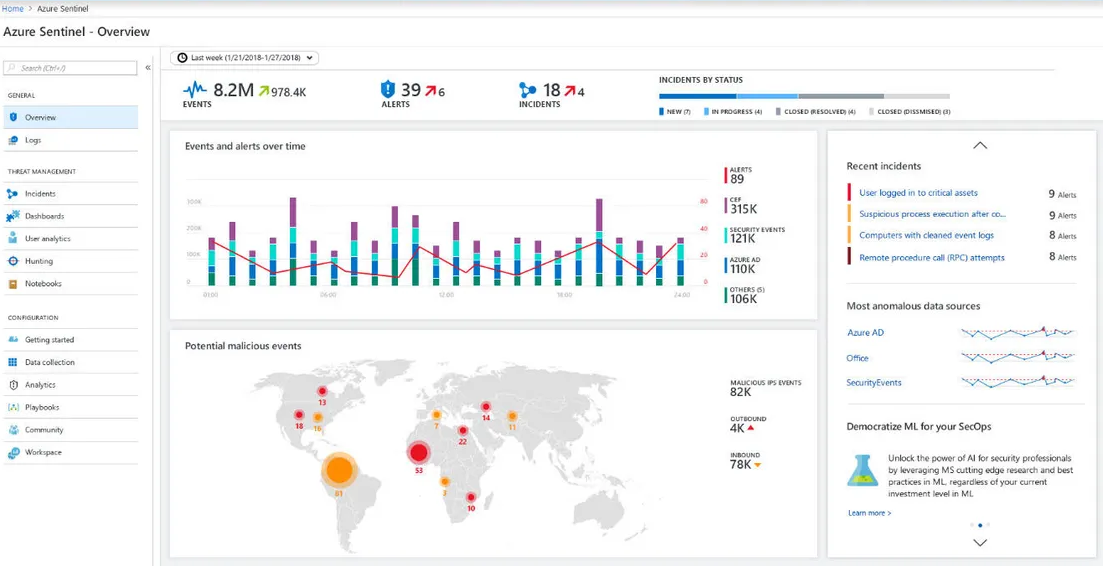Click the IN PROGRESS (4) legend swatch
The height and width of the screenshot is (566, 1103).
tap(706, 112)
